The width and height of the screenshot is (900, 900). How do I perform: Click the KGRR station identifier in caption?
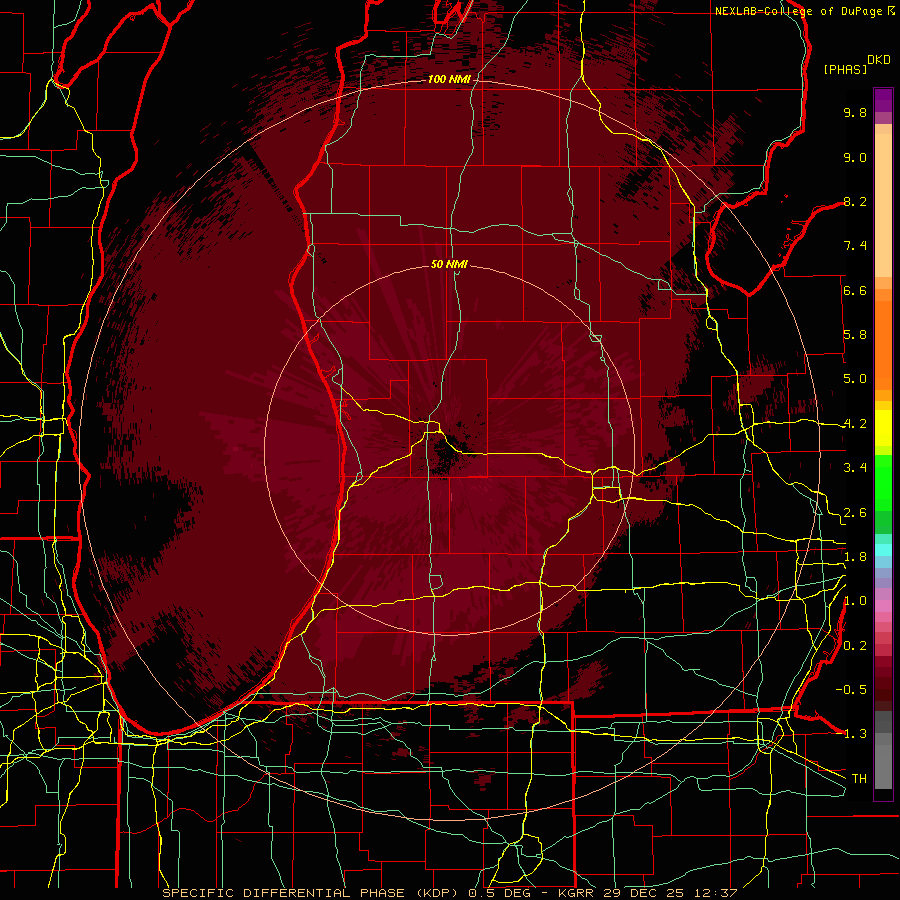578,893
